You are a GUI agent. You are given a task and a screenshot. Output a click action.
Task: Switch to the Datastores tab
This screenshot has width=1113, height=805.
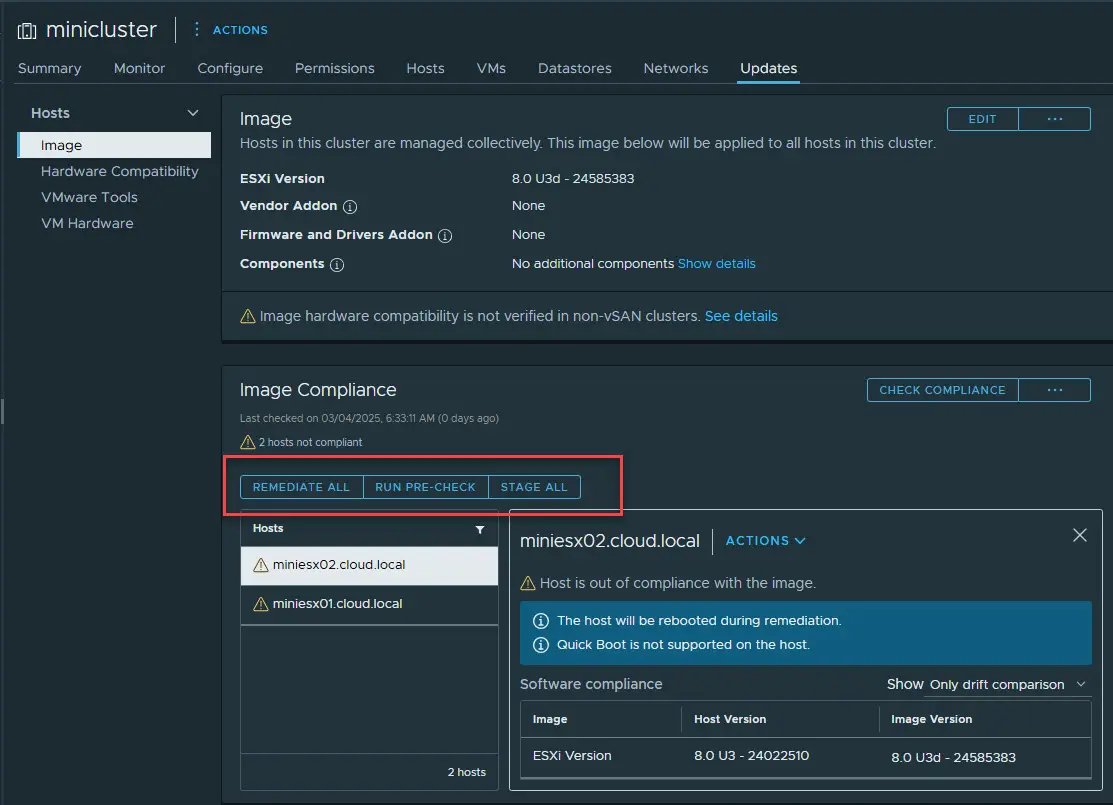[x=574, y=68]
